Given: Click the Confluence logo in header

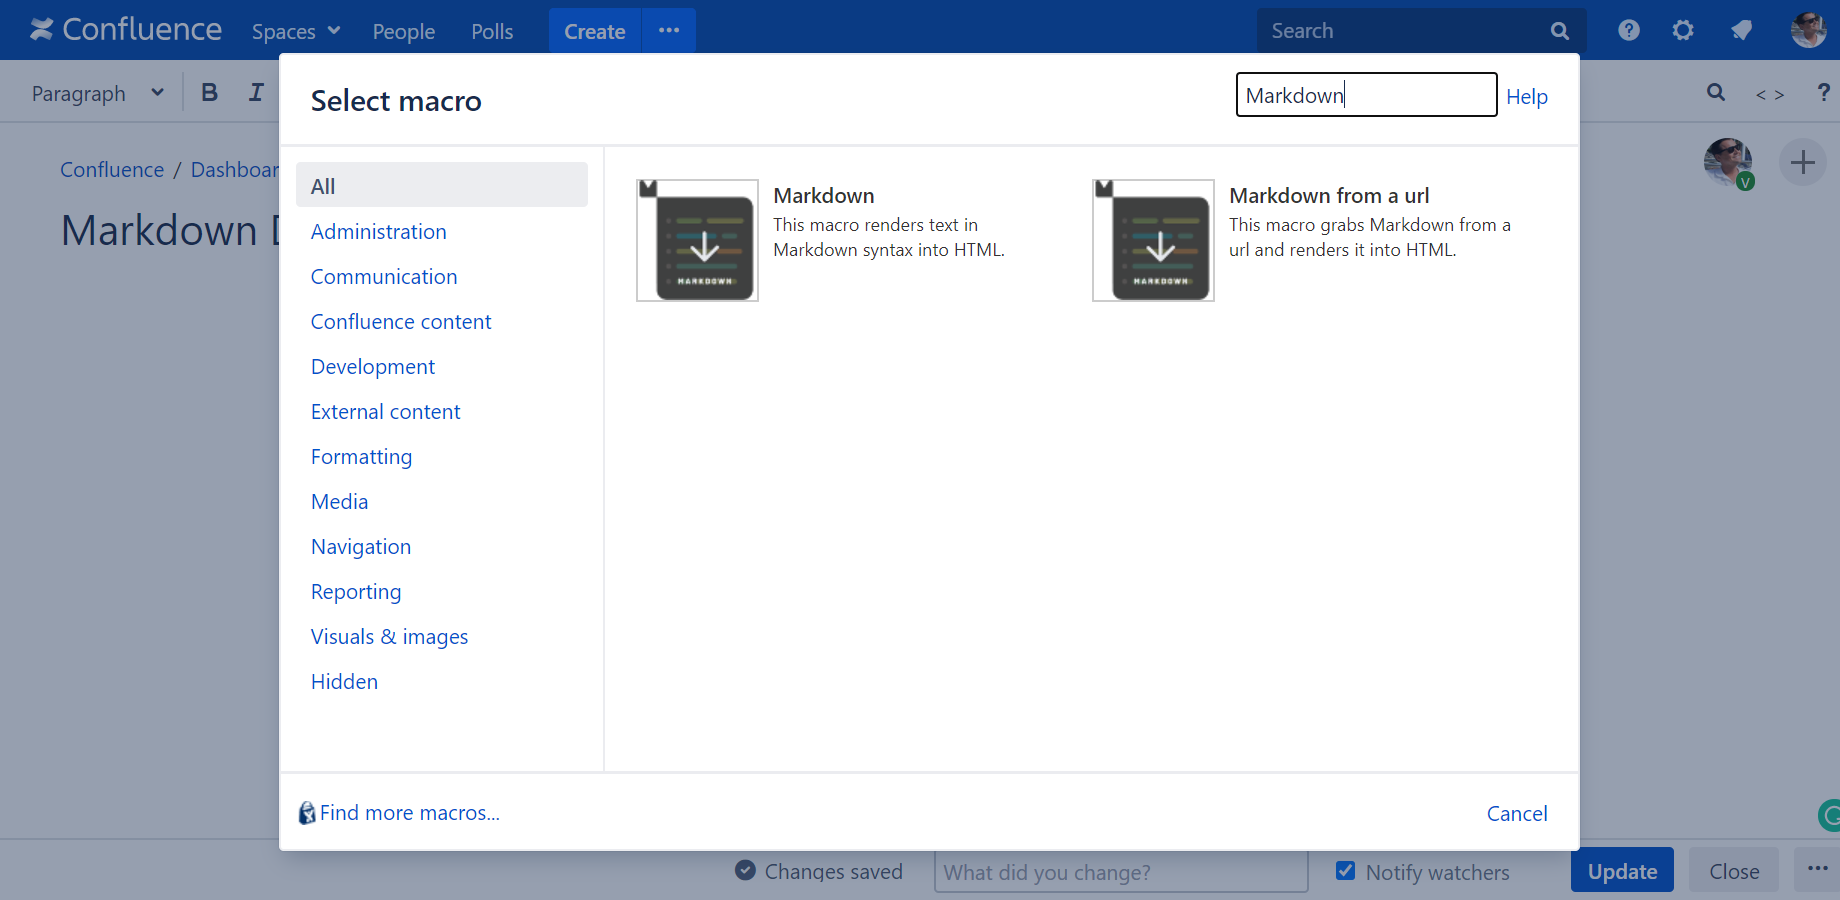Looking at the screenshot, I should click(126, 30).
